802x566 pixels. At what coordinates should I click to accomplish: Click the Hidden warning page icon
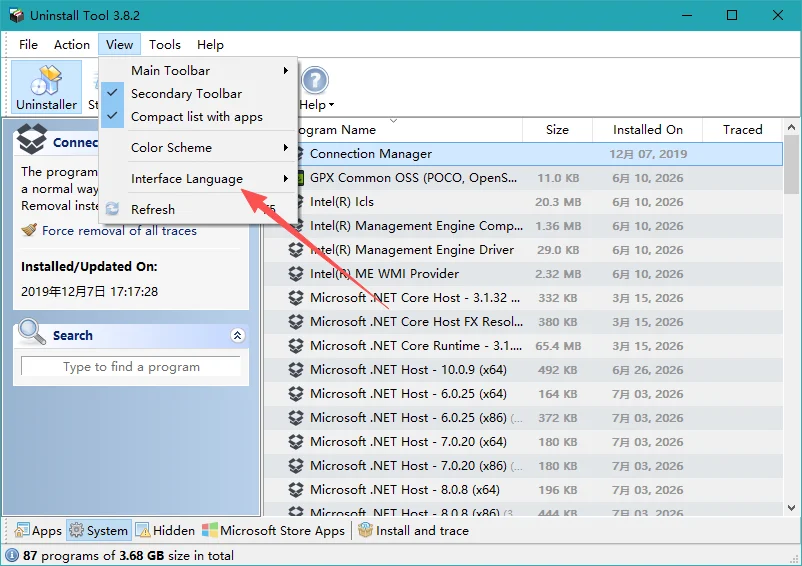point(143,530)
